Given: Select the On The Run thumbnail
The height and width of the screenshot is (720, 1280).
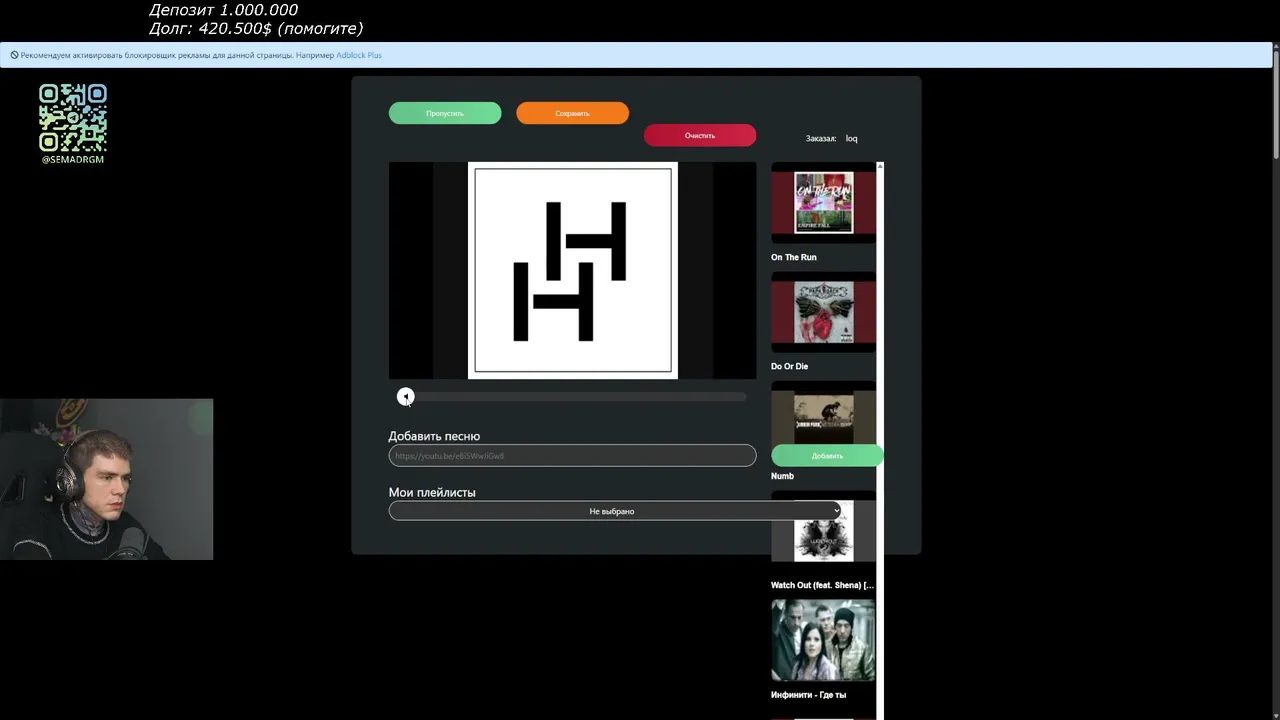Looking at the screenshot, I should tap(823, 203).
